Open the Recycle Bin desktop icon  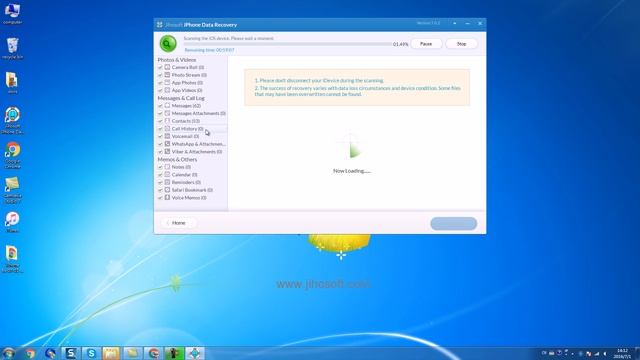tap(12, 49)
